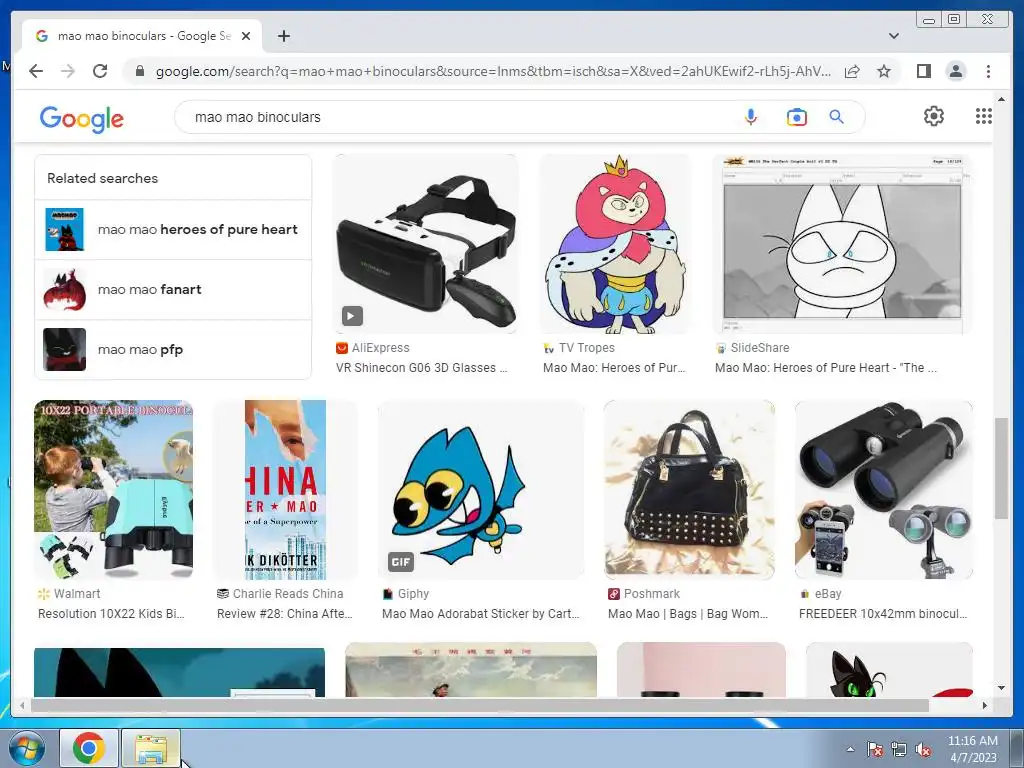Open FREEDEER 10x42mm binocul... title link

coord(883,614)
